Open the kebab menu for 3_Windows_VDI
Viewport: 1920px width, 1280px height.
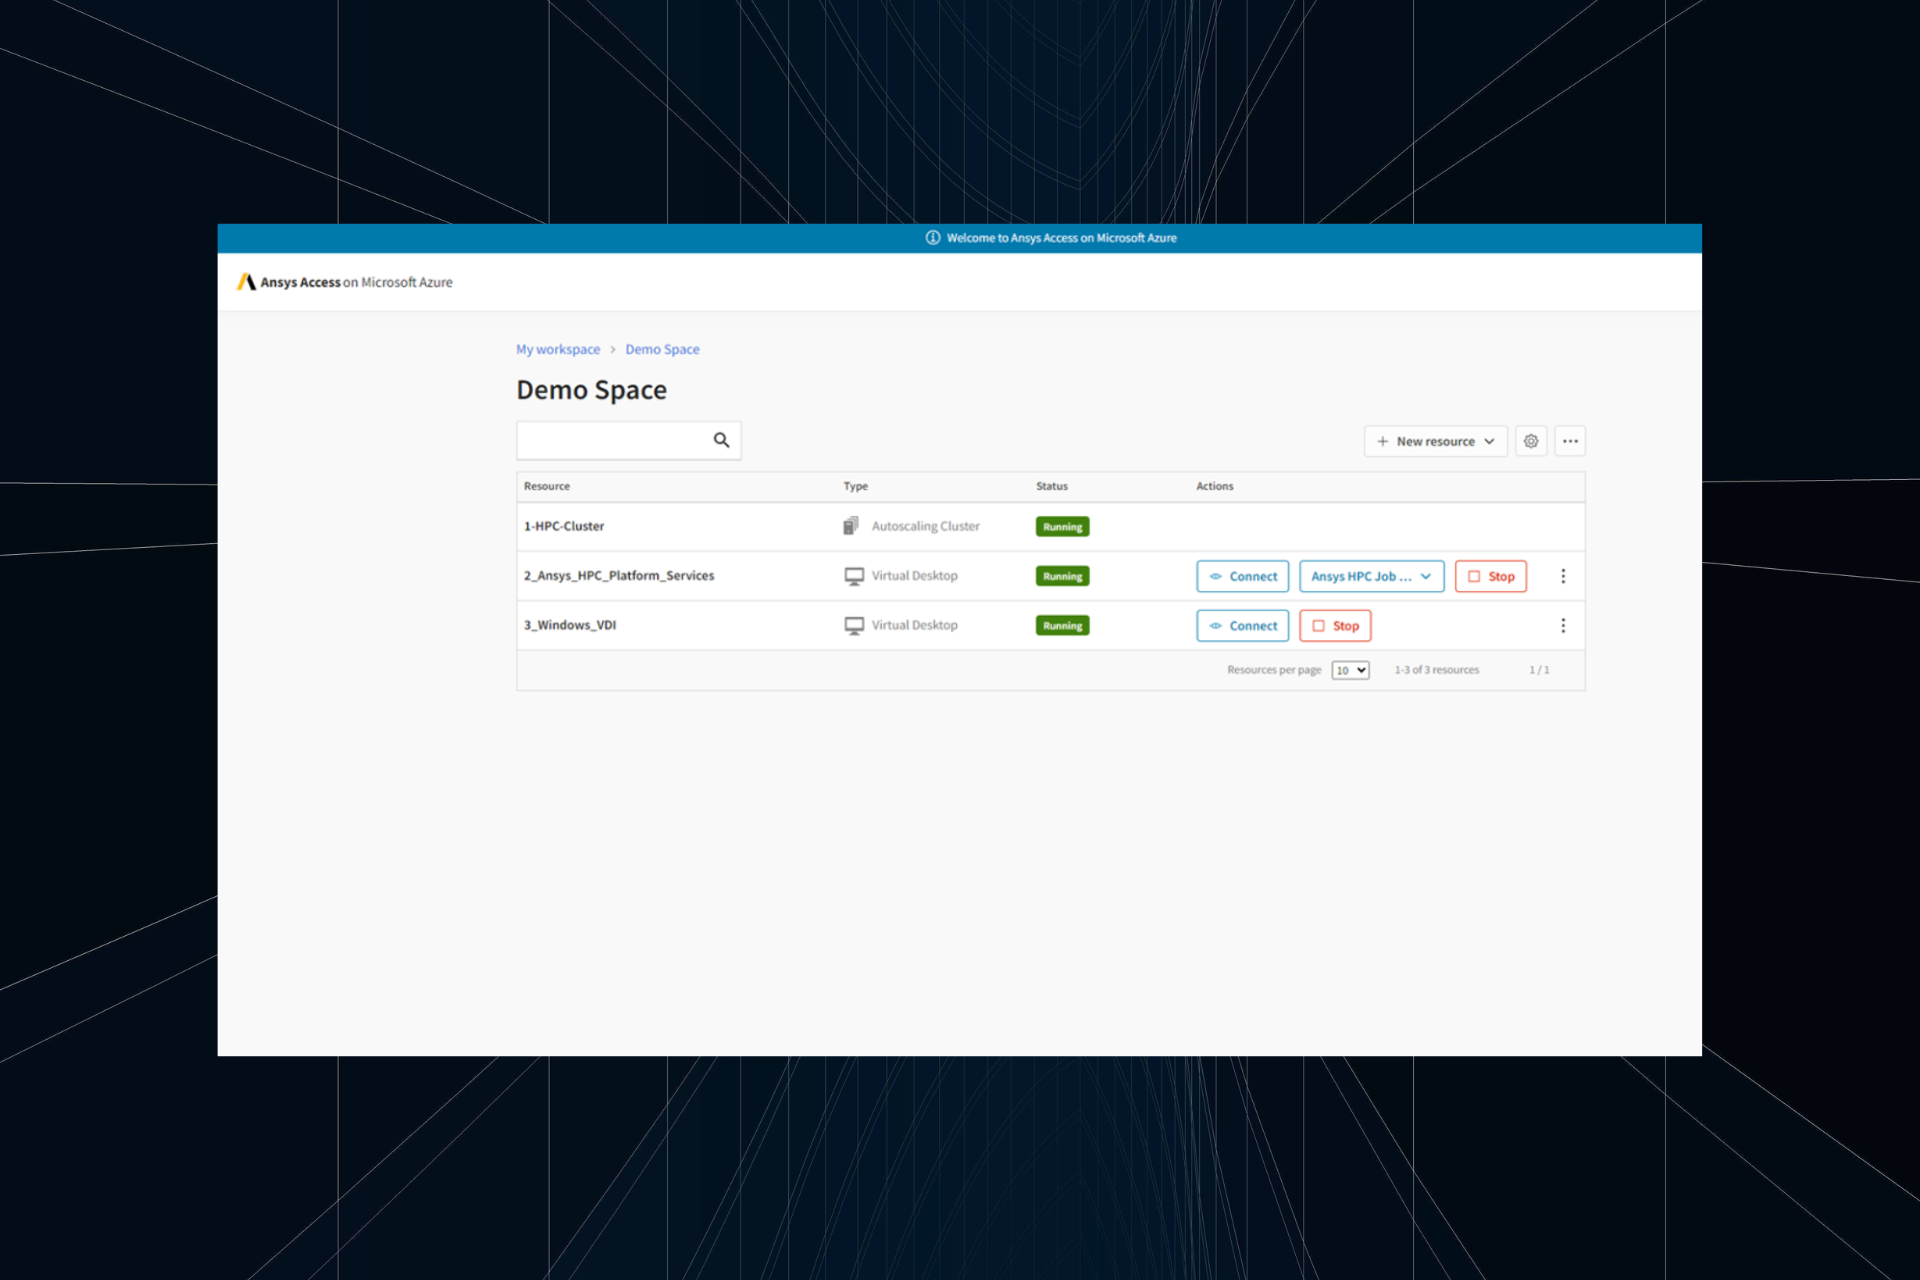(x=1563, y=626)
